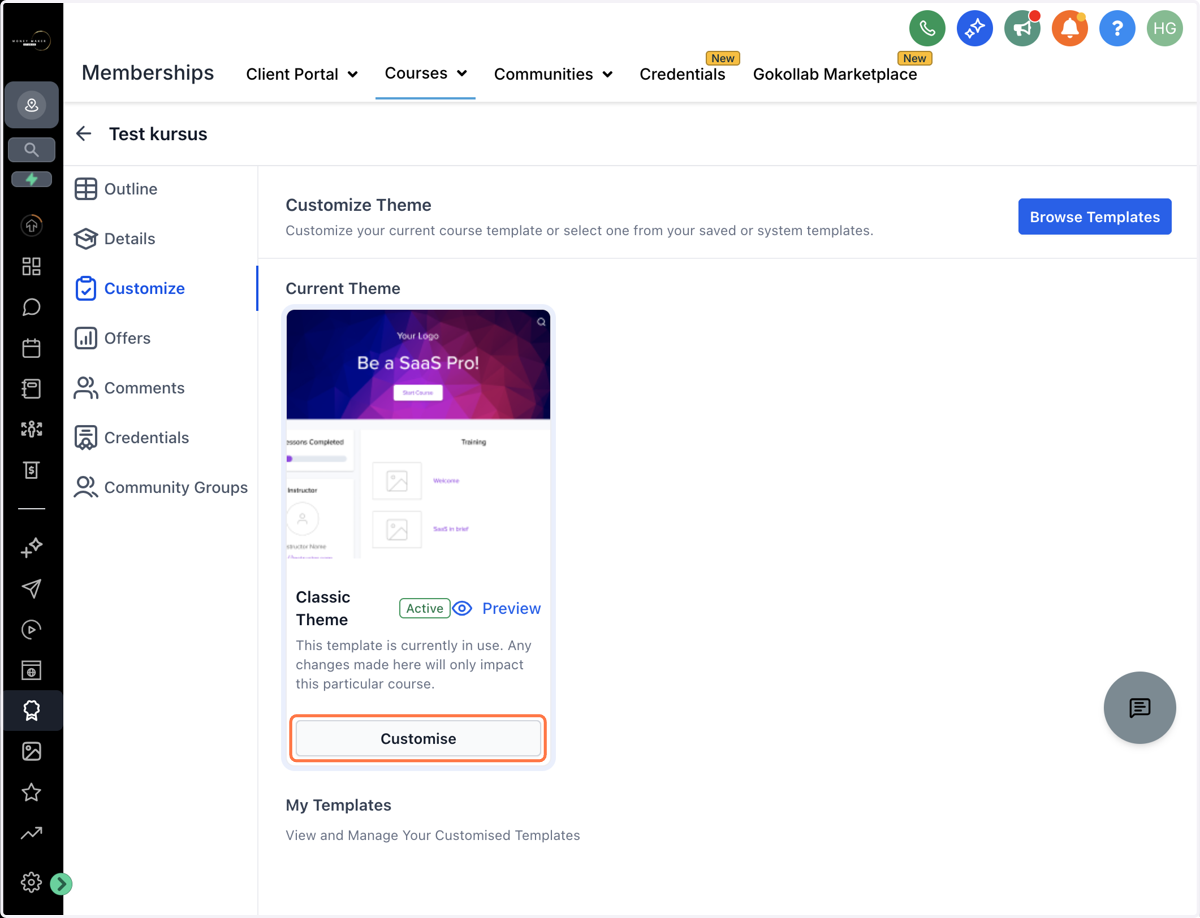
Task: Open the automation play circle icon
Action: (32, 629)
